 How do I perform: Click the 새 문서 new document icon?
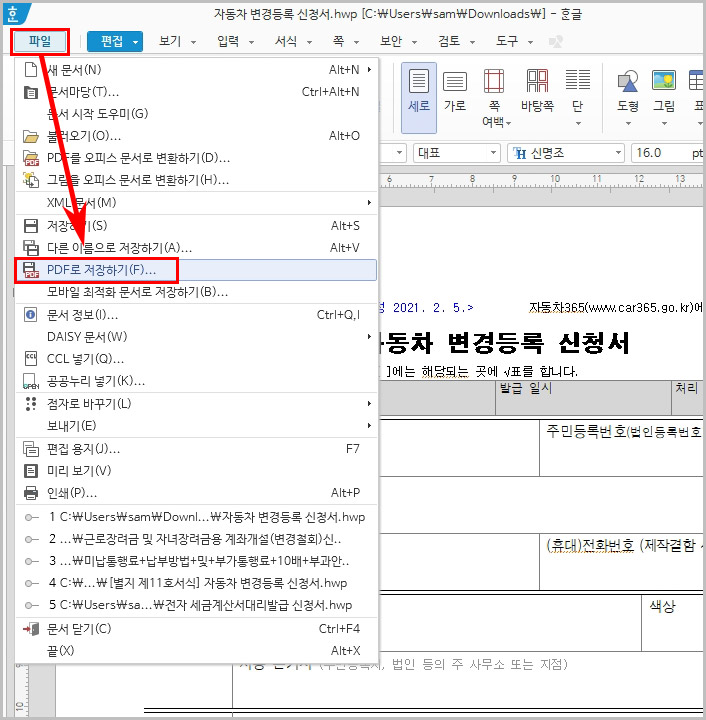(31, 70)
